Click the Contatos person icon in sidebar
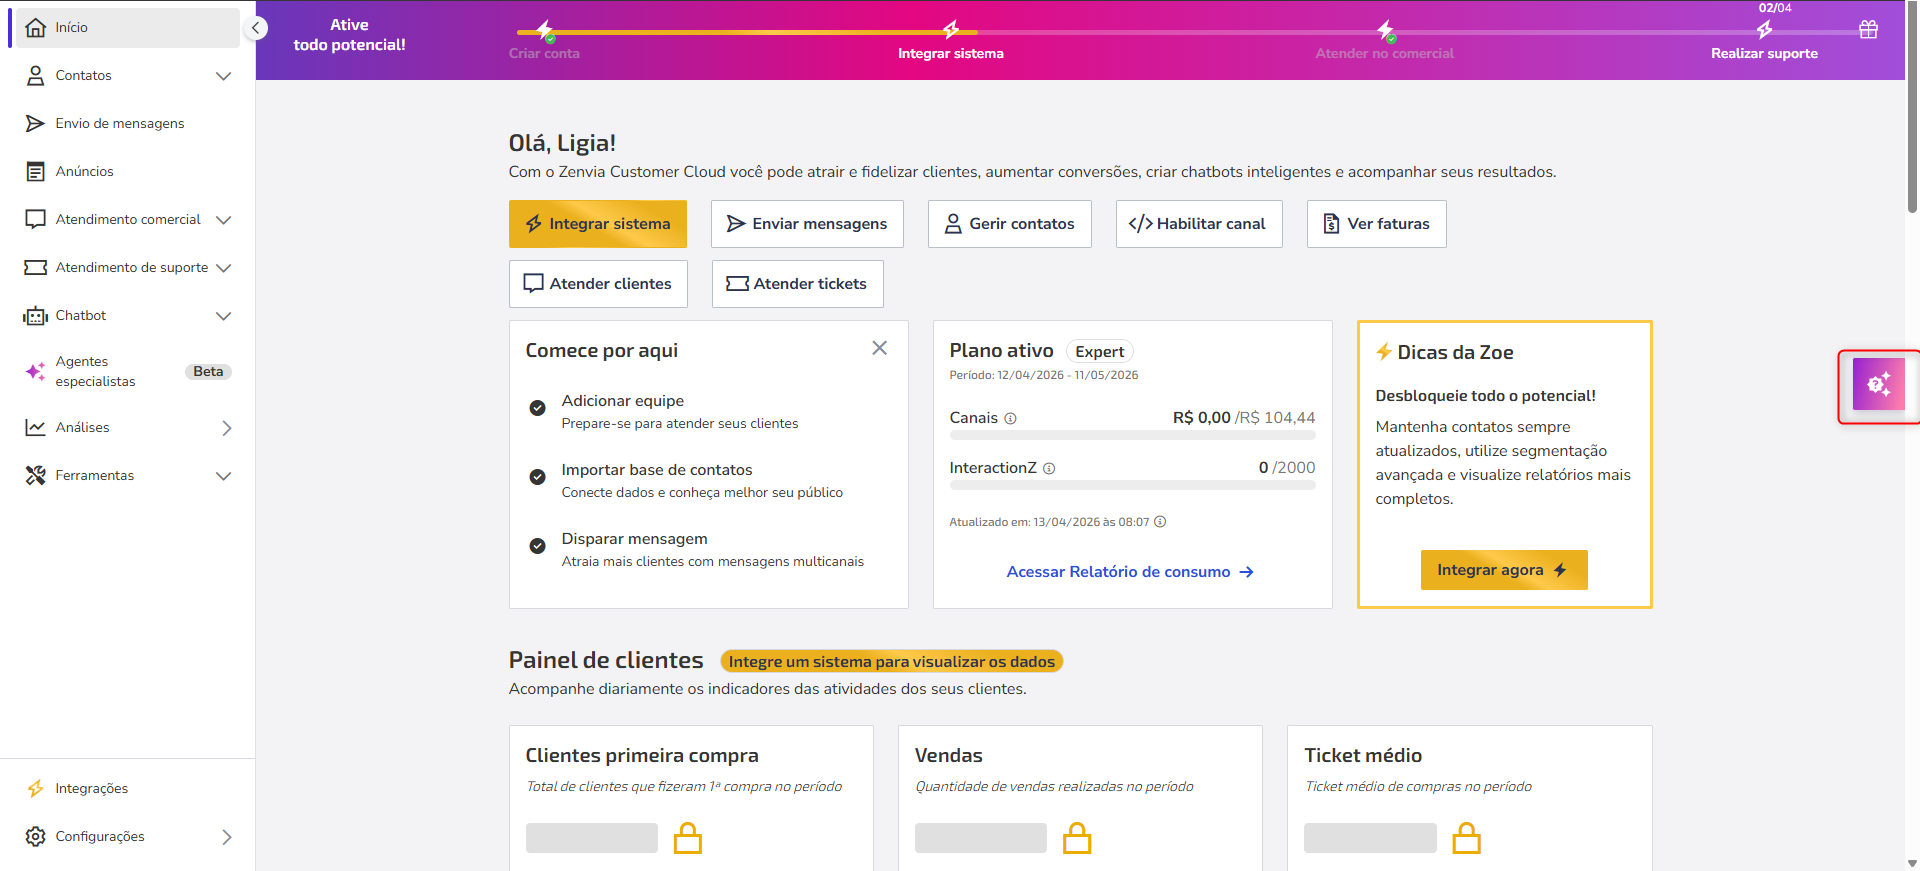Screen dimensions: 1920x871 36,75
